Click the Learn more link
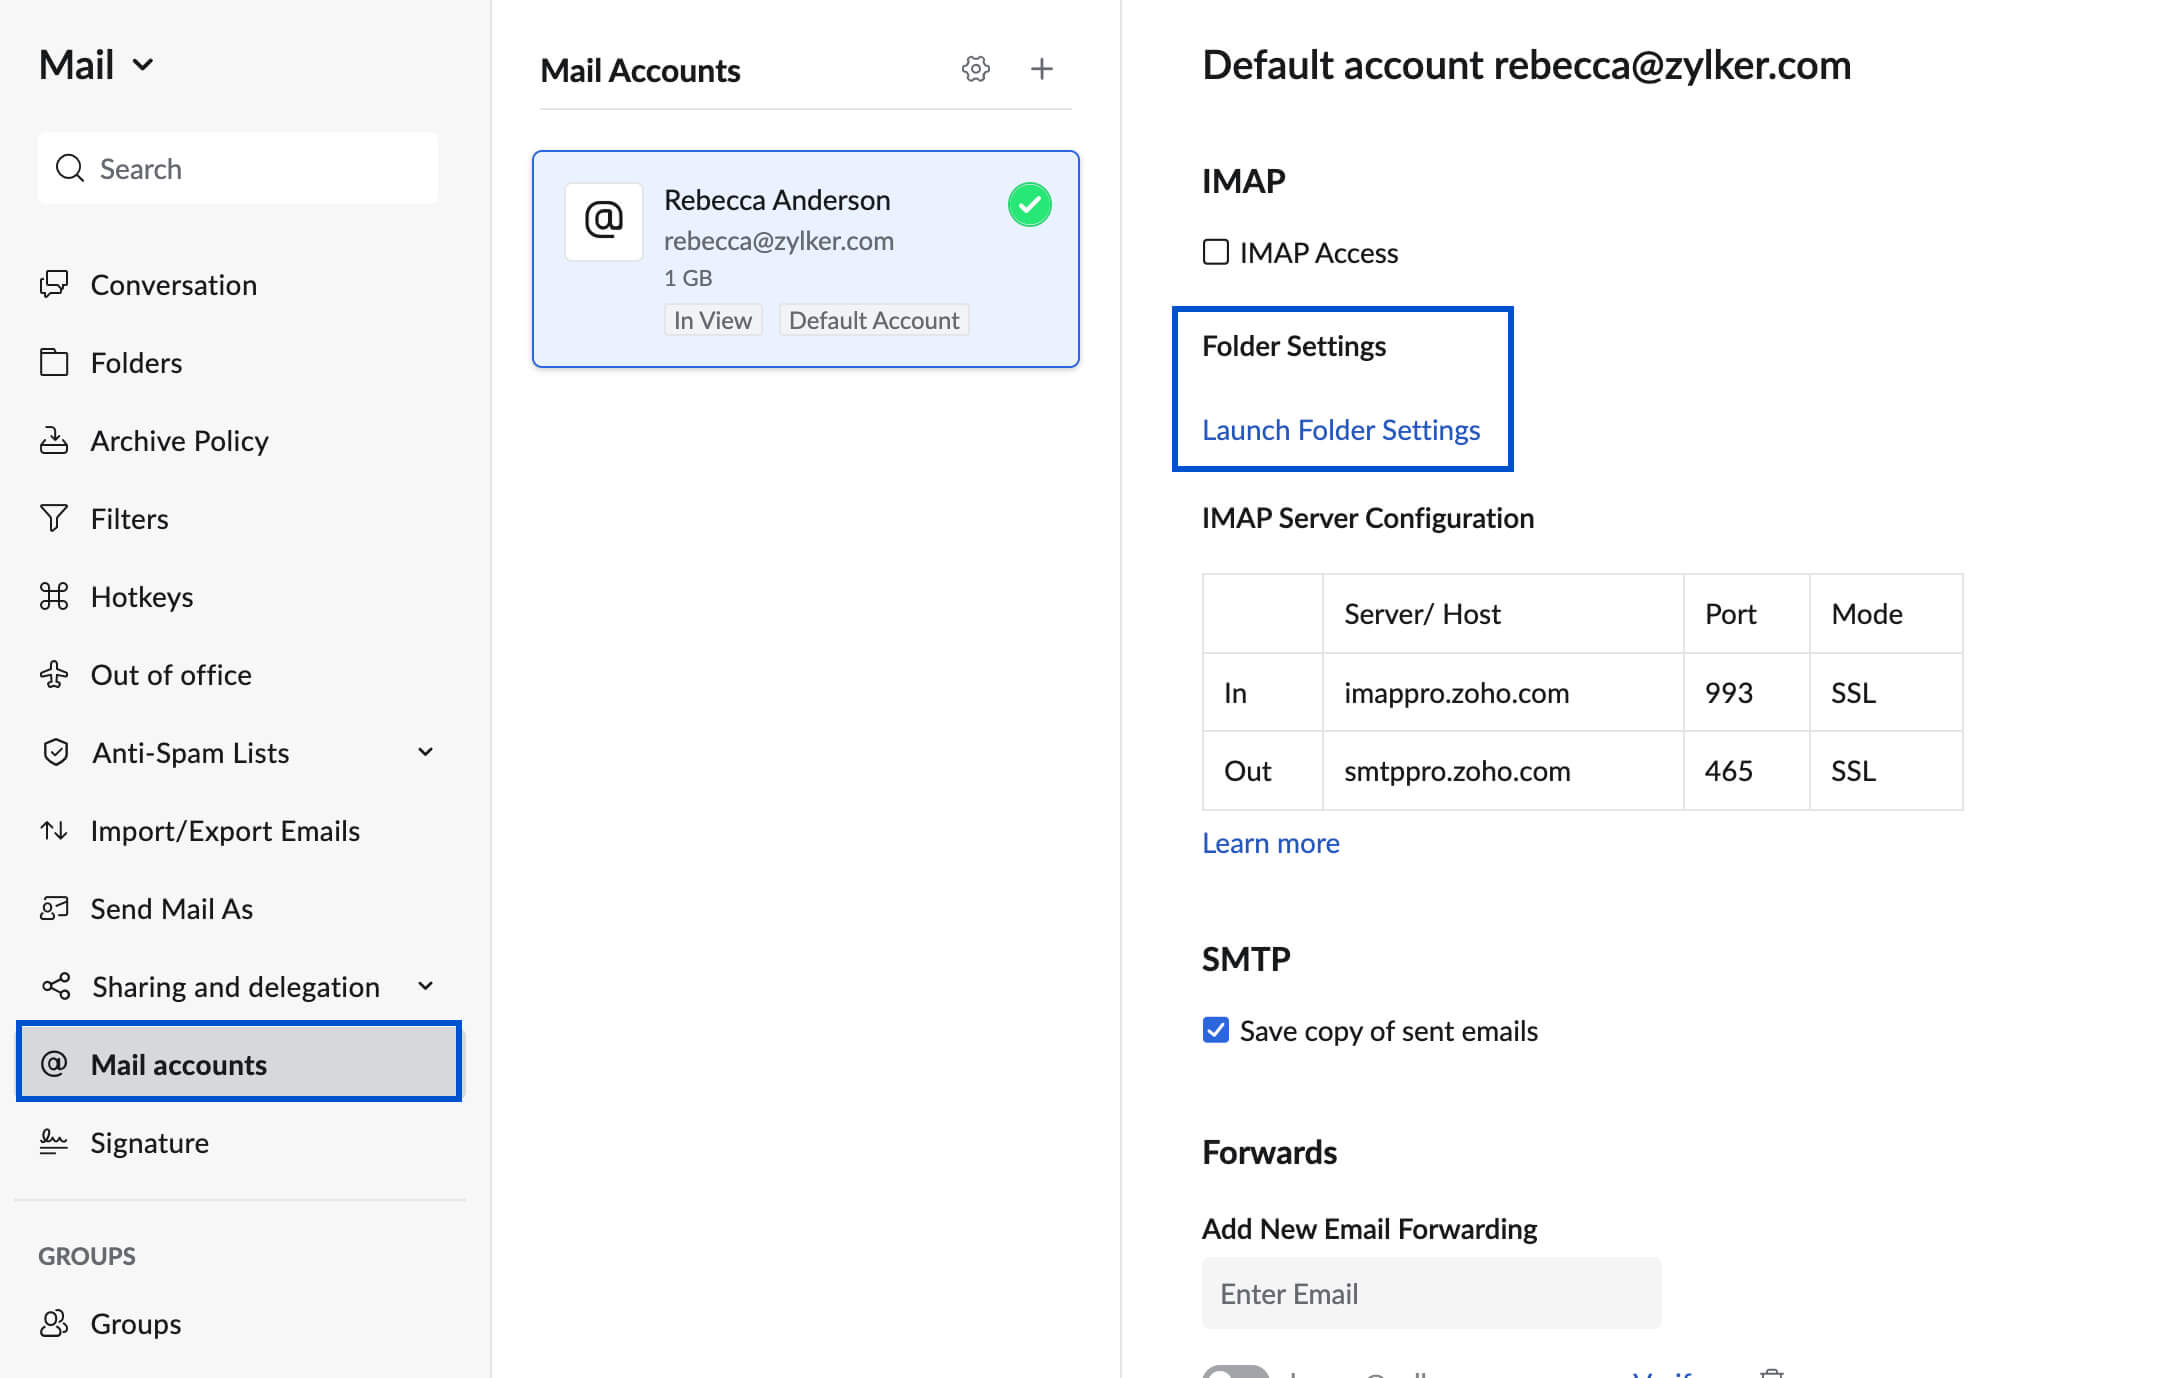The image size is (2182, 1378). tap(1268, 841)
